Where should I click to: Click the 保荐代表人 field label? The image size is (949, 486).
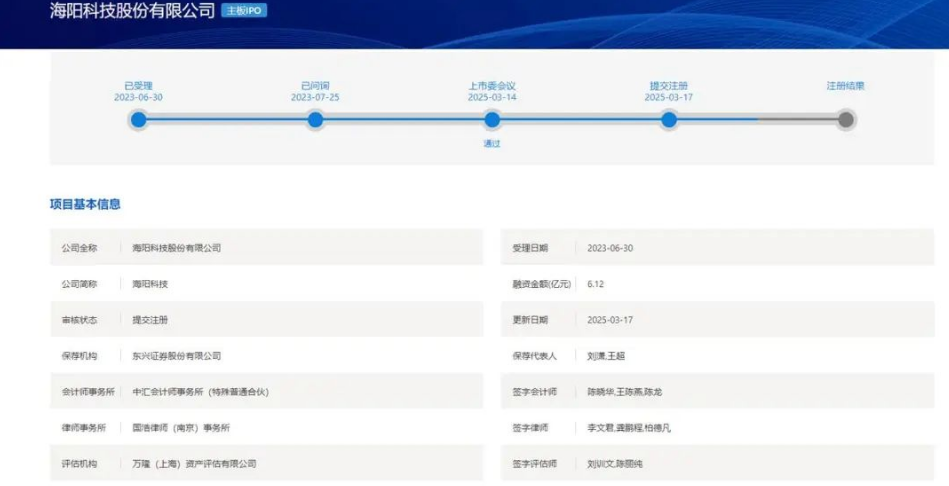tap(534, 356)
